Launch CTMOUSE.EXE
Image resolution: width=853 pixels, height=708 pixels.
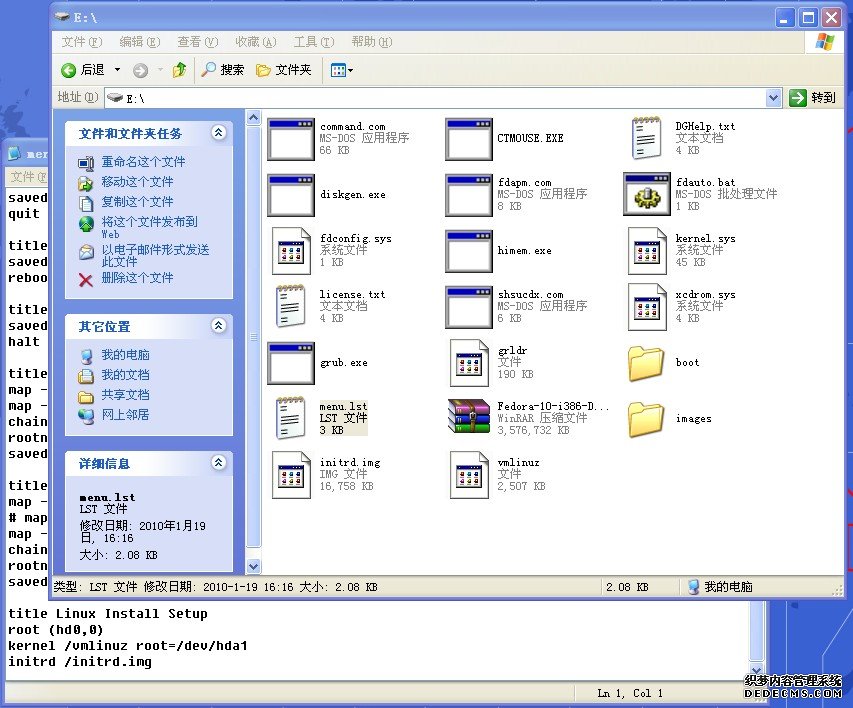pyautogui.click(x=467, y=139)
